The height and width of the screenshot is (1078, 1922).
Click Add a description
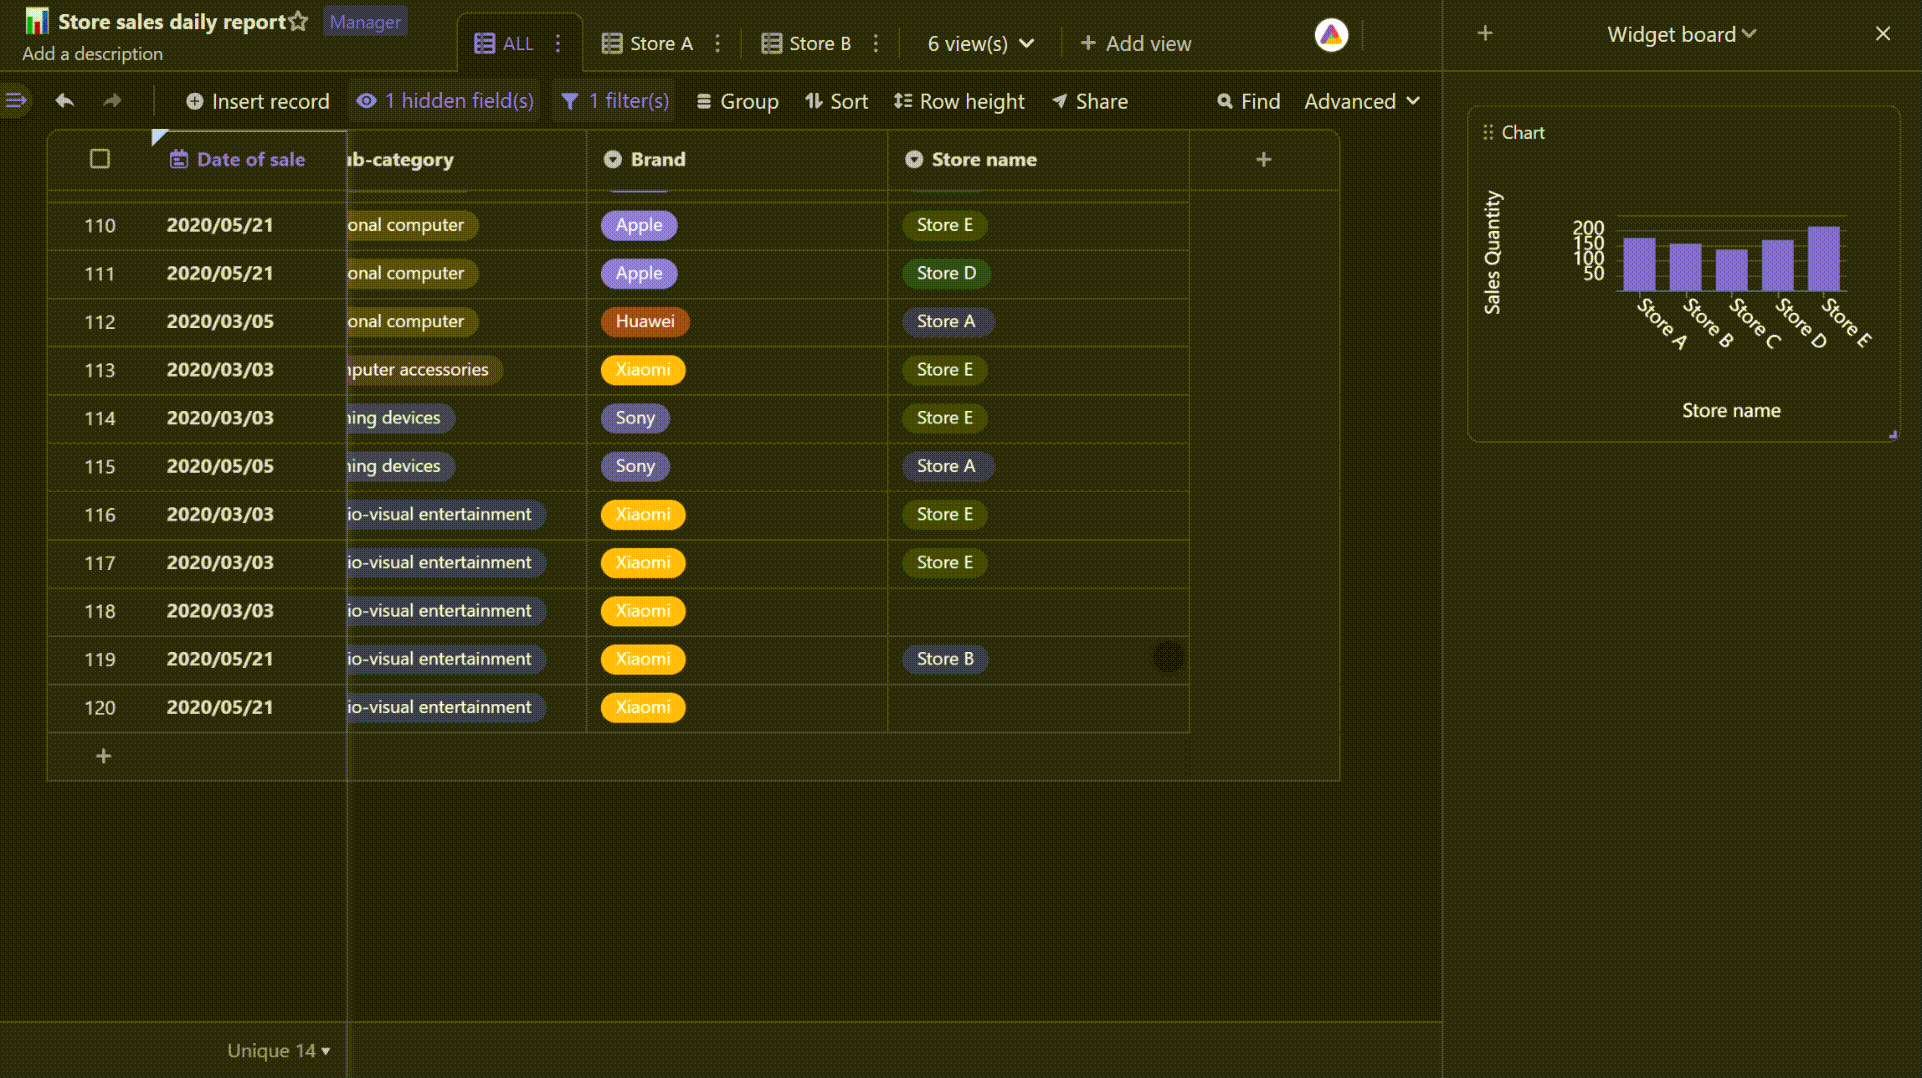coord(92,54)
